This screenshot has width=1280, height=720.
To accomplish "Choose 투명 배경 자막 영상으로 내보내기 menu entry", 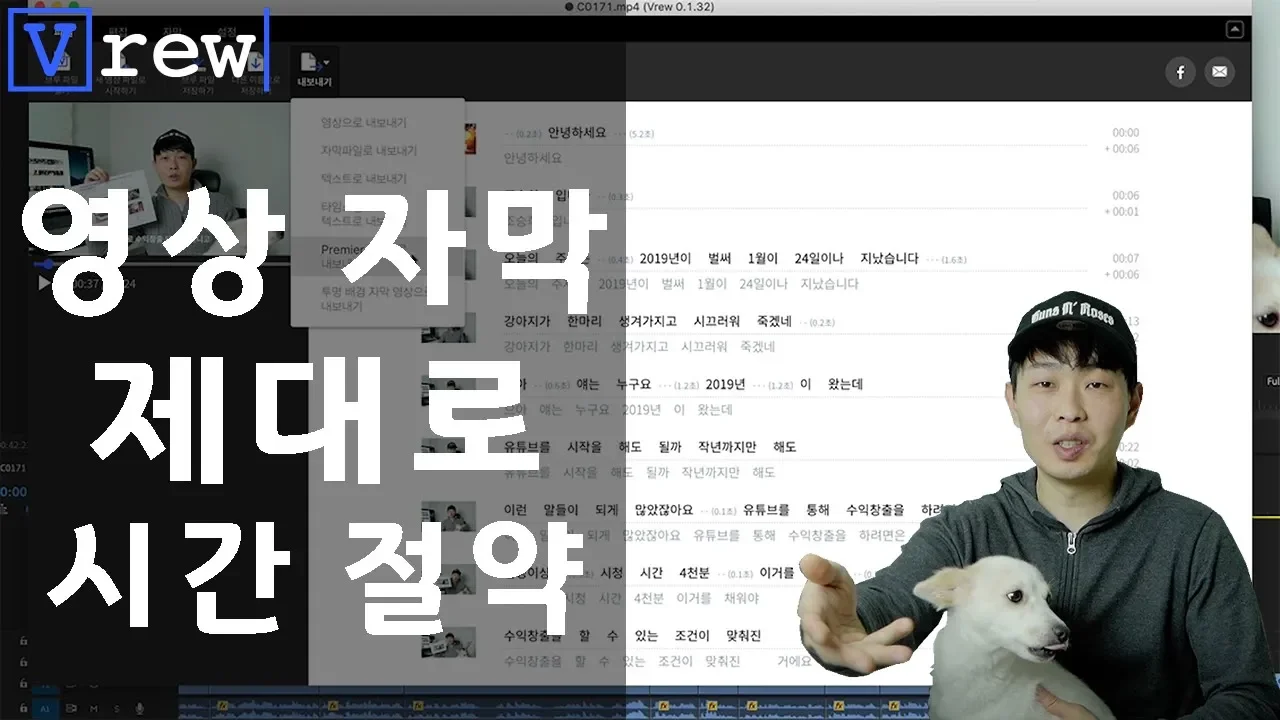I will (x=375, y=299).
